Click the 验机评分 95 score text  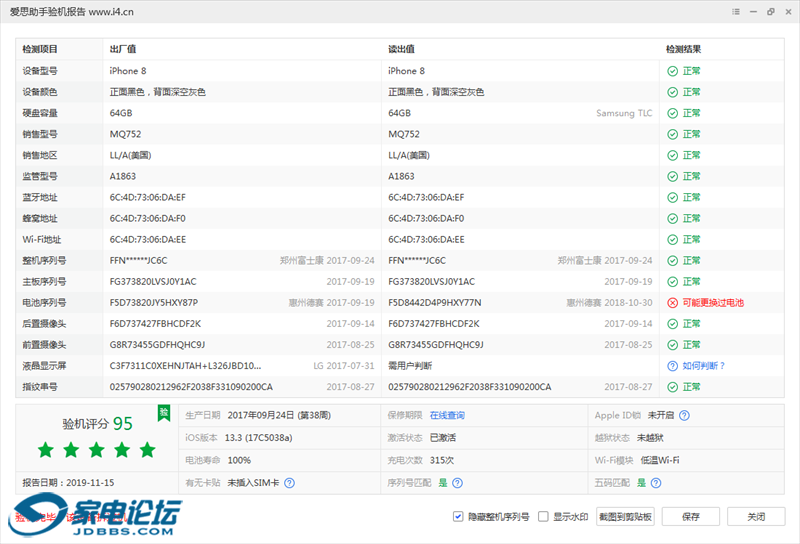(97, 424)
